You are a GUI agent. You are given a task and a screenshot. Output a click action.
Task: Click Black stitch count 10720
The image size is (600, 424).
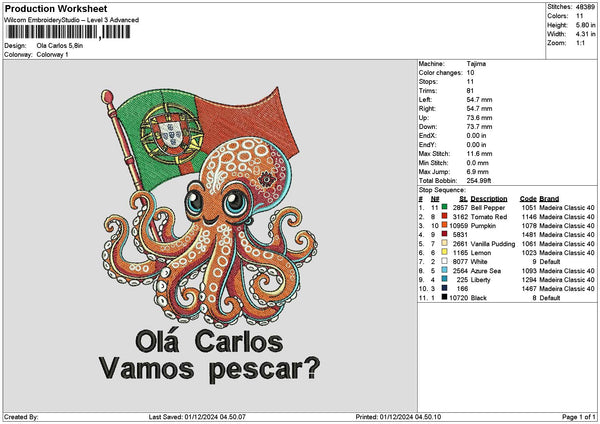tap(458, 298)
